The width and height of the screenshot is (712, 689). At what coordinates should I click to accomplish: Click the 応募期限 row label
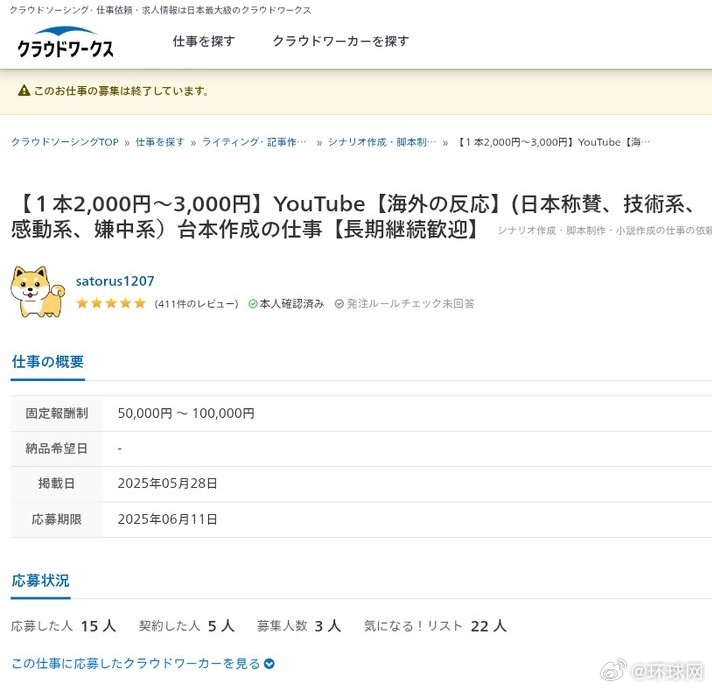(57, 519)
